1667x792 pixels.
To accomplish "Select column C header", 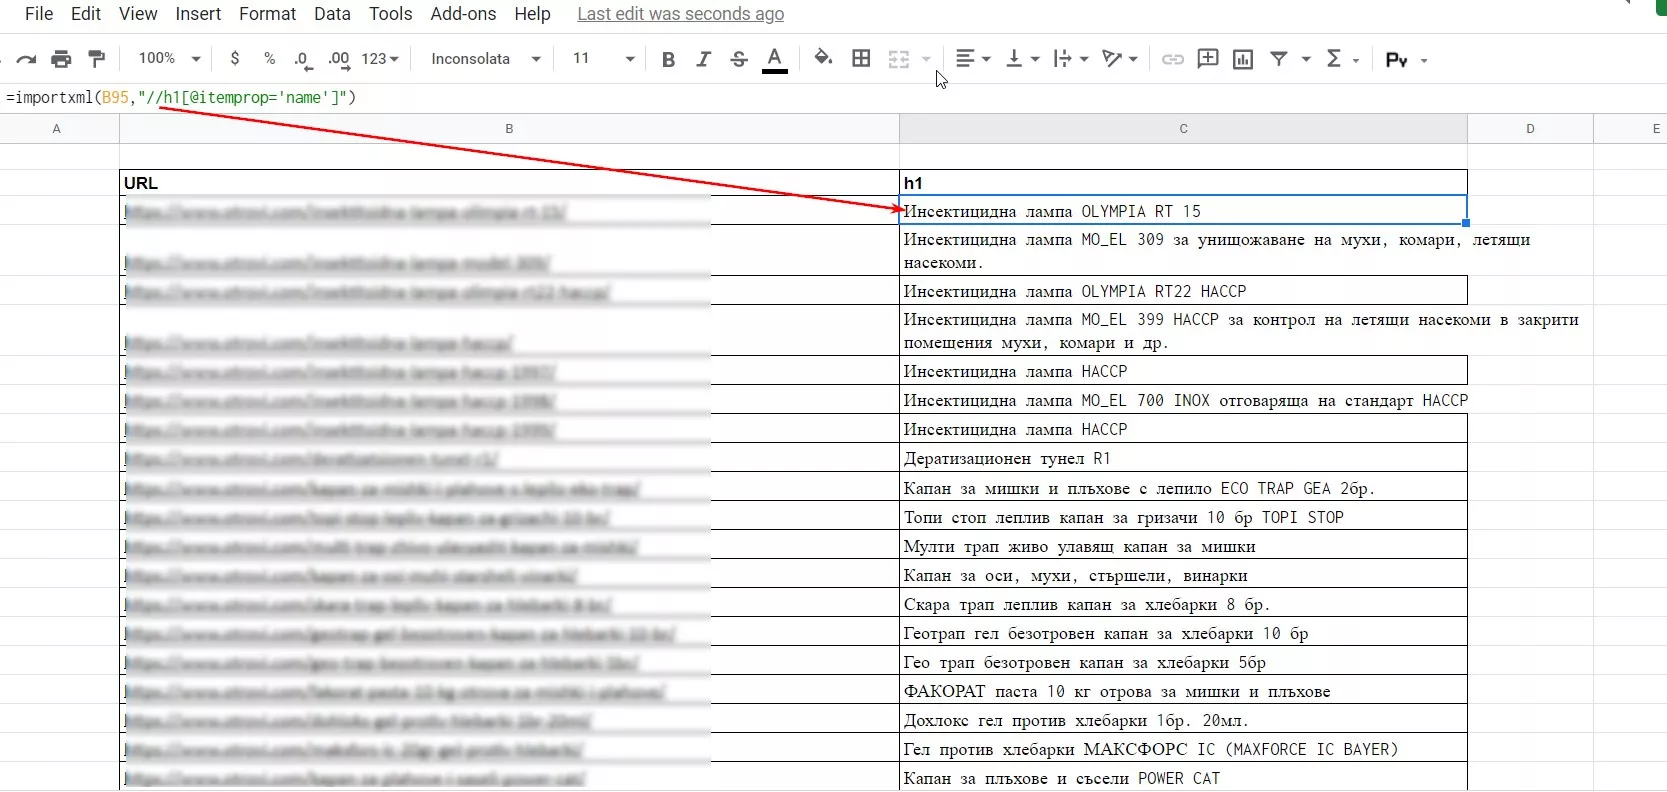I will (1183, 129).
